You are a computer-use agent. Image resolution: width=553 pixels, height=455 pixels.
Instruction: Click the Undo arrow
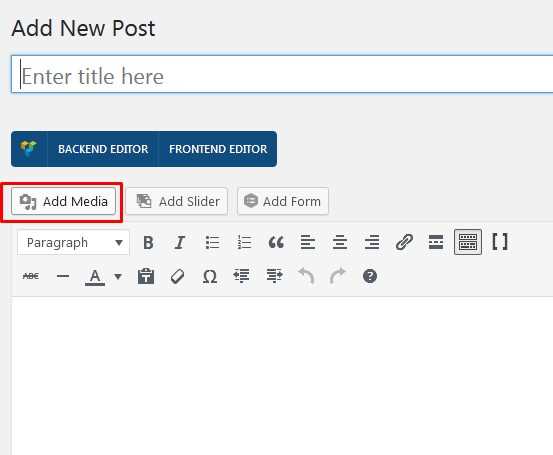tap(306, 276)
